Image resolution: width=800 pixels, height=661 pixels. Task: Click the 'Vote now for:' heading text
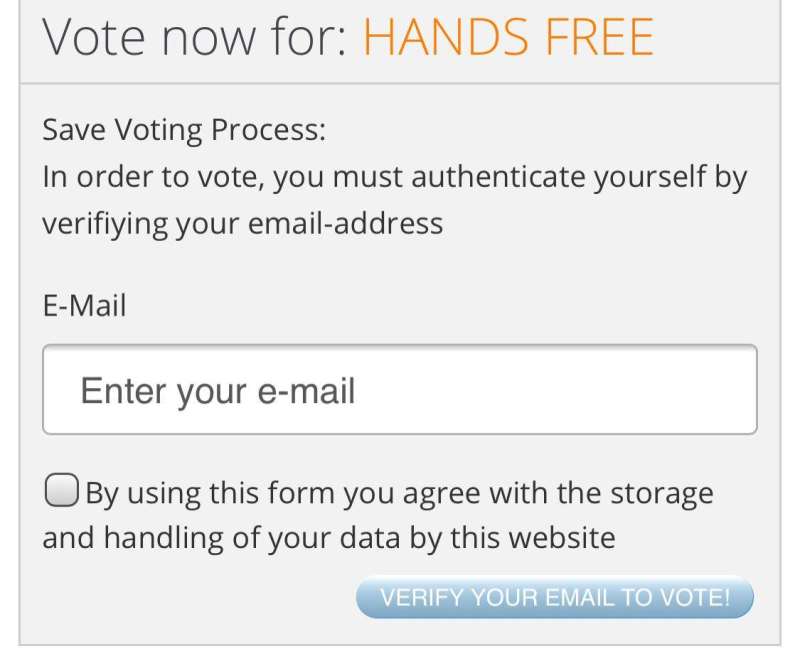point(194,38)
